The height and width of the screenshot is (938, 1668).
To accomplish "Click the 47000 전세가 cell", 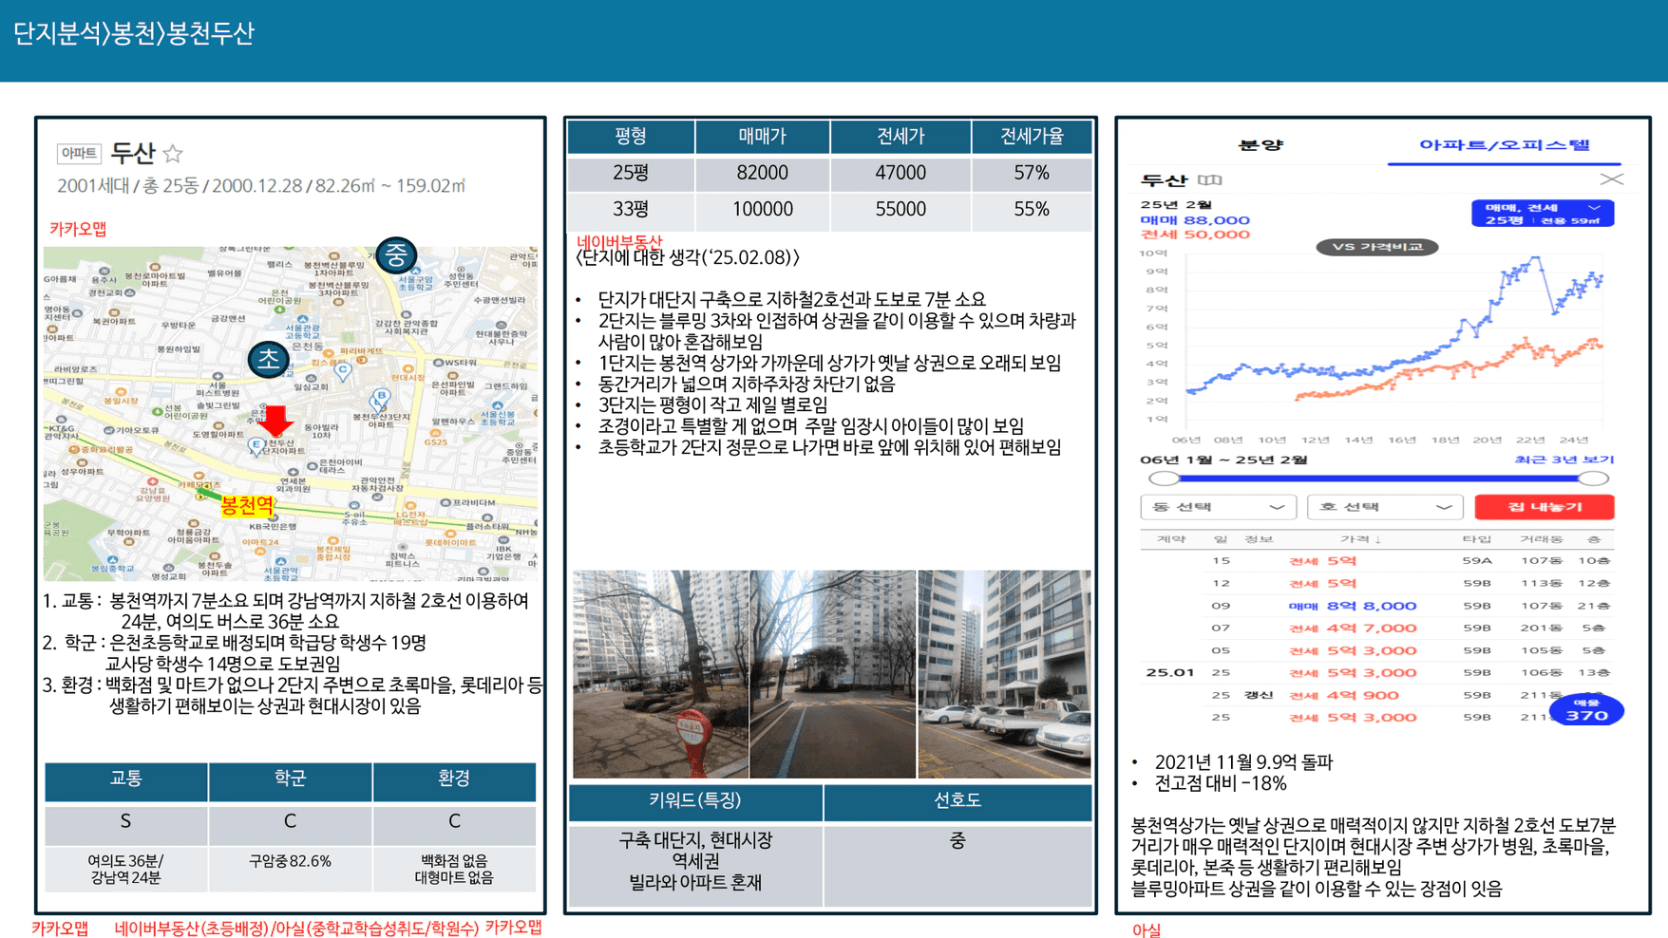I will click(900, 173).
